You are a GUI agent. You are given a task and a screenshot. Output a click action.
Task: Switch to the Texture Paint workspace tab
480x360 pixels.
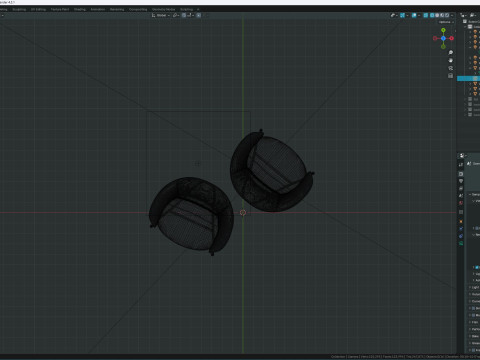[x=60, y=9]
